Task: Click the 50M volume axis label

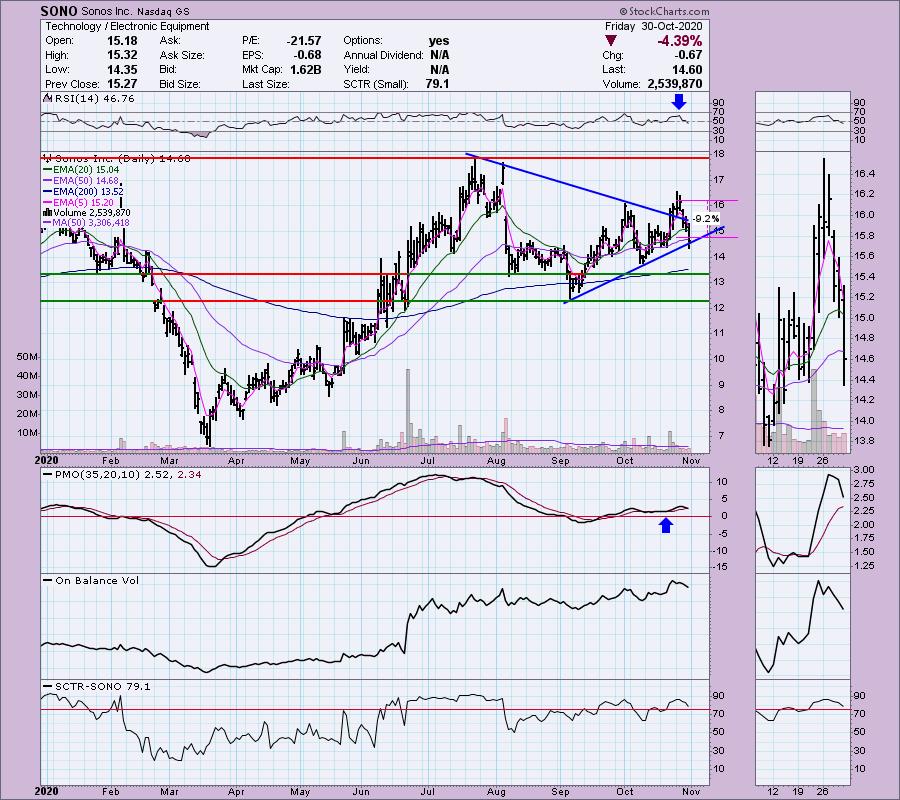Action: (x=26, y=357)
